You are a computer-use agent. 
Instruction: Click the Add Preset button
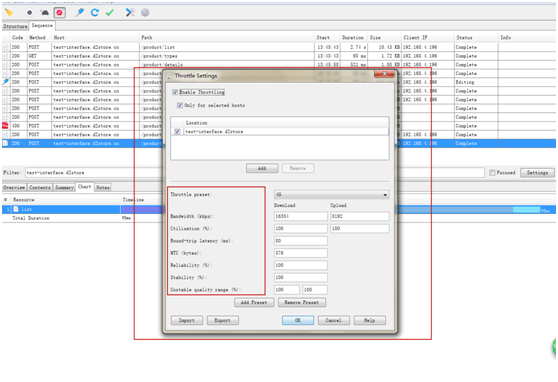254,302
